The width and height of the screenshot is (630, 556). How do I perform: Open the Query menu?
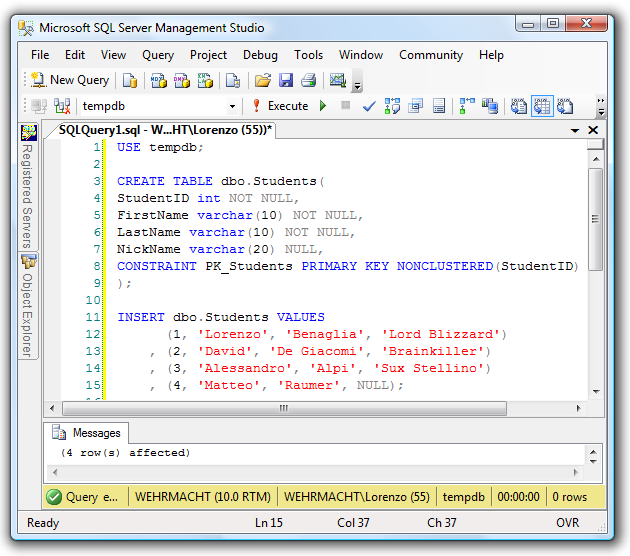[x=158, y=55]
